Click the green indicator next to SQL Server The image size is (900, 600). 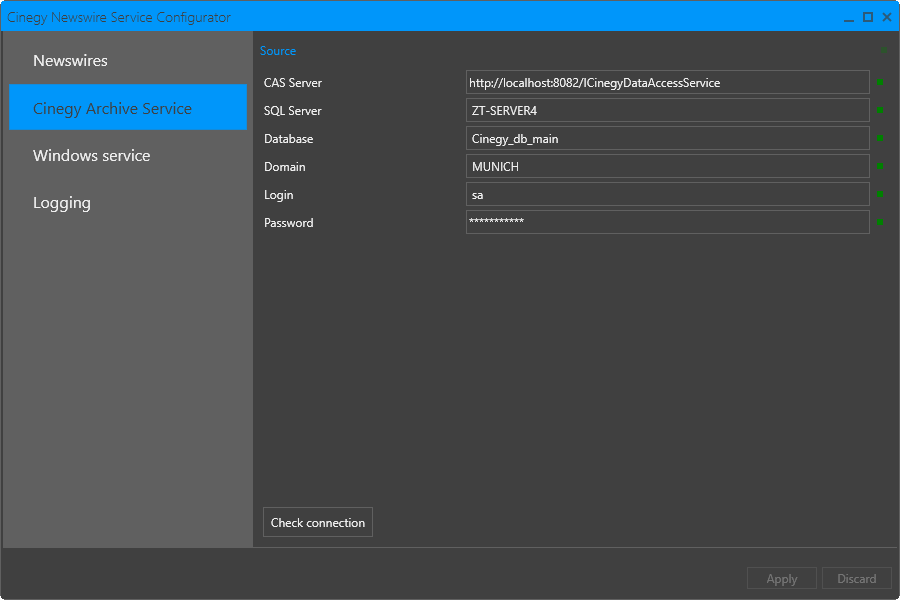pos(880,110)
